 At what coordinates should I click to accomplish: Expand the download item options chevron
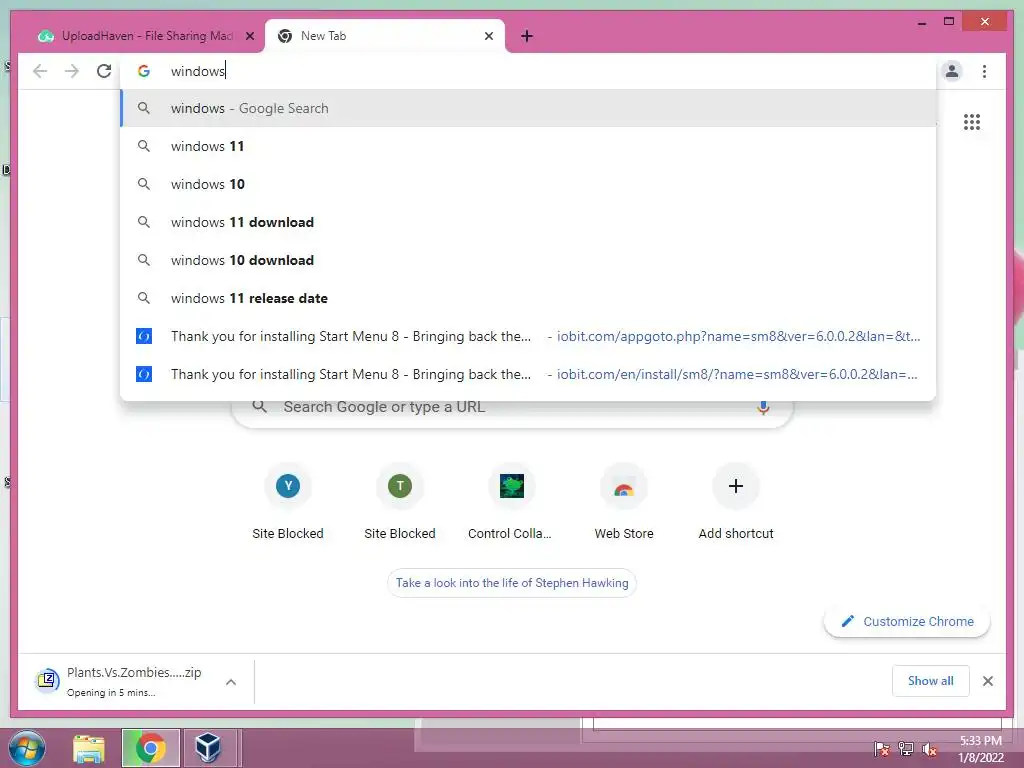point(231,682)
